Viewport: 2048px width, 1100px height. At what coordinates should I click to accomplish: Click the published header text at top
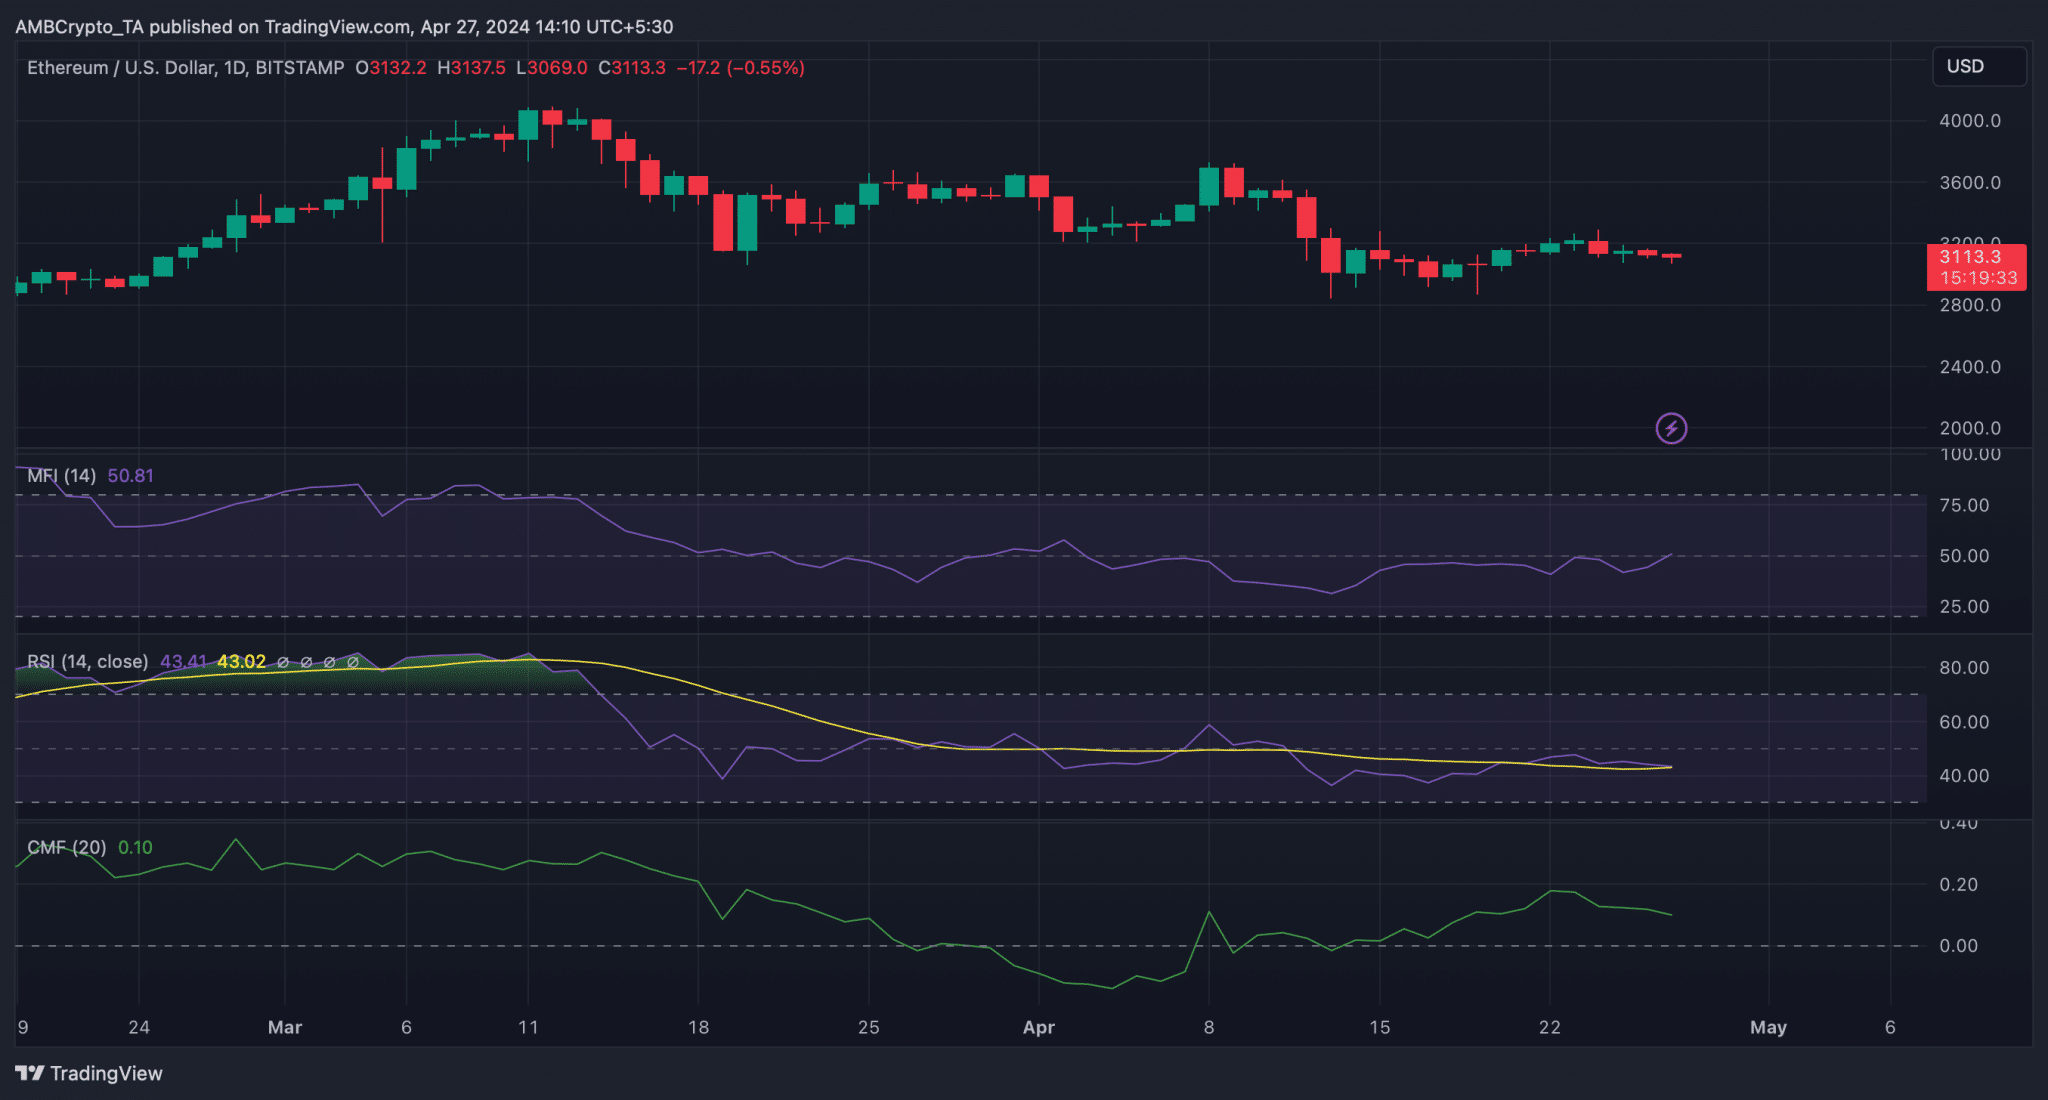click(x=344, y=27)
